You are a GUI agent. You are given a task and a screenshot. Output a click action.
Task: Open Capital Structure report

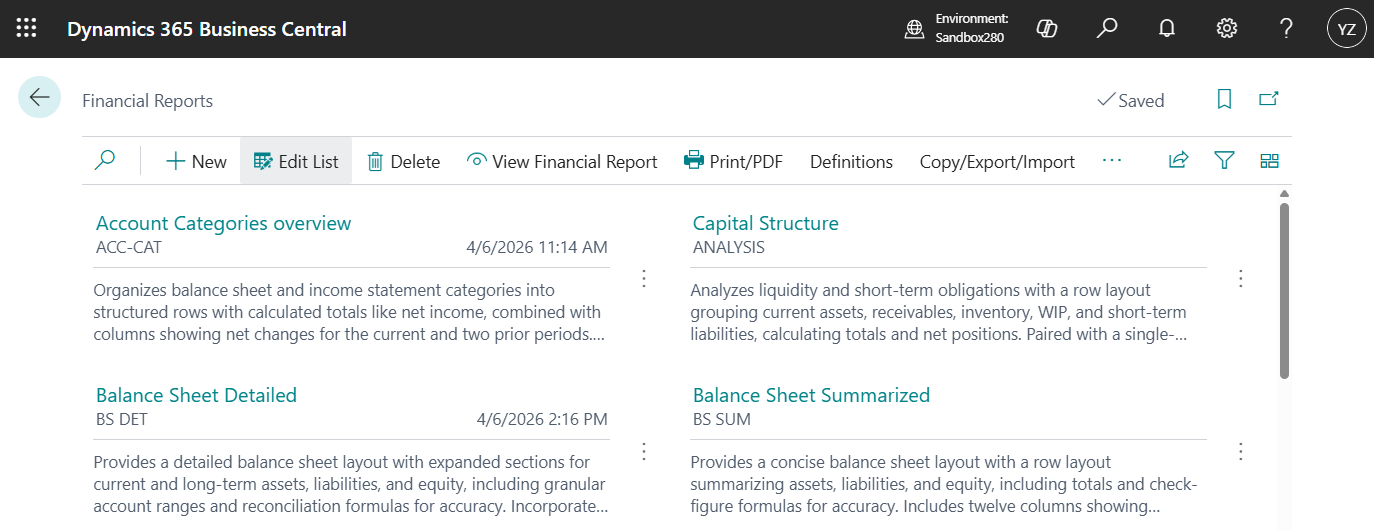(x=766, y=223)
